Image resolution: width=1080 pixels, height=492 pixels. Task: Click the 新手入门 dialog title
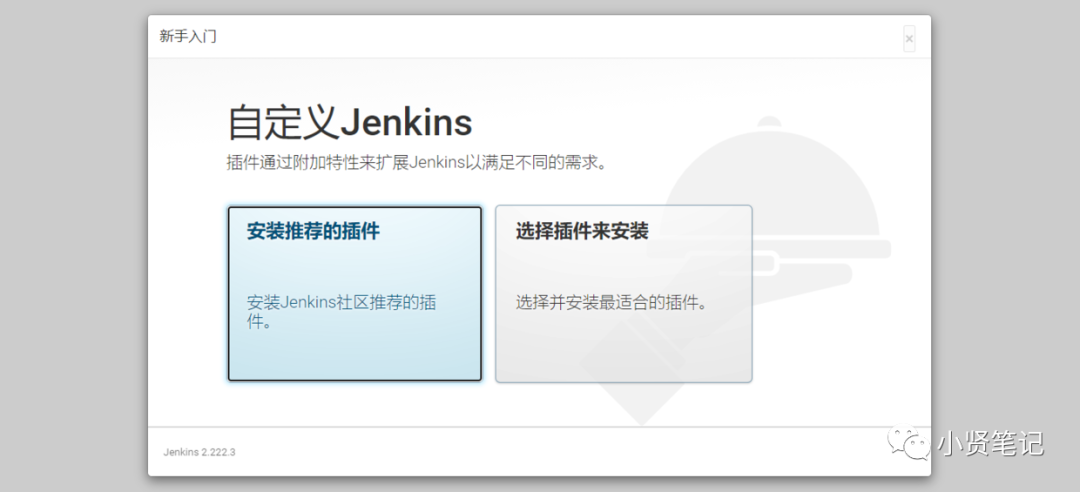188,37
